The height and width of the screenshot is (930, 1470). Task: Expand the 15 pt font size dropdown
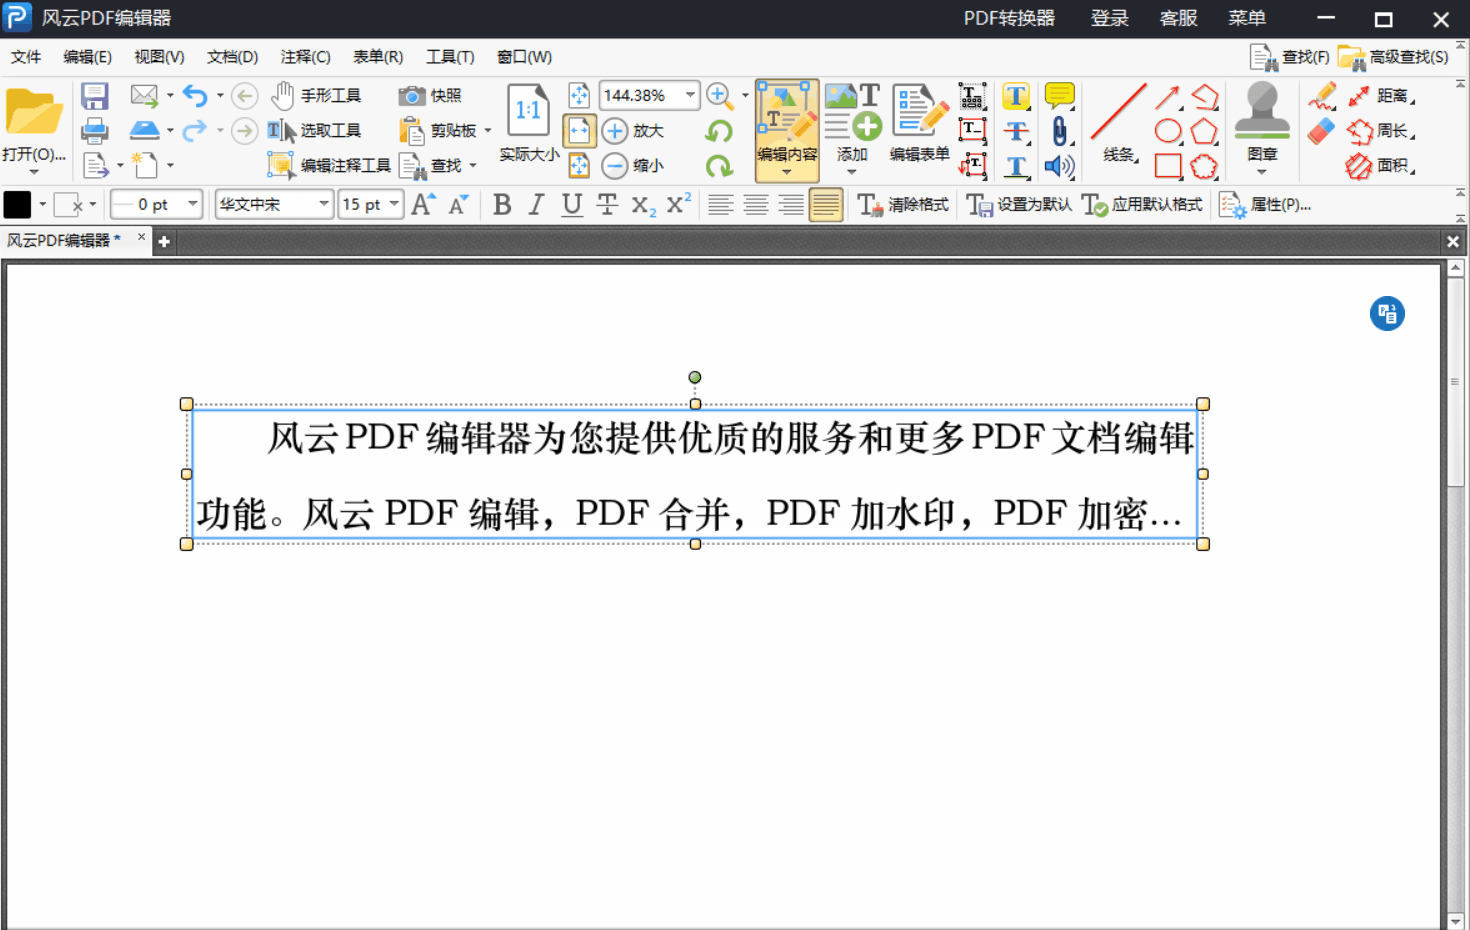tap(391, 204)
